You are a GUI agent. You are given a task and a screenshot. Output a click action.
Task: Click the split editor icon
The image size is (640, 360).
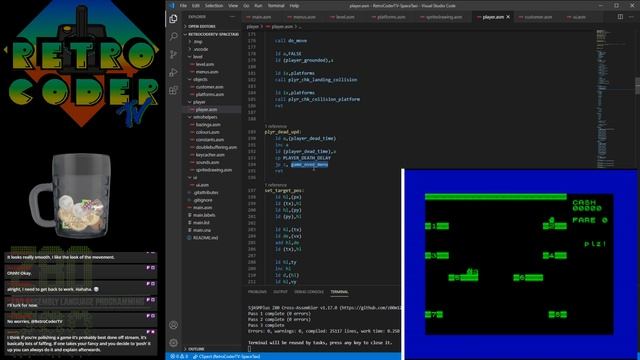[x=620, y=17]
